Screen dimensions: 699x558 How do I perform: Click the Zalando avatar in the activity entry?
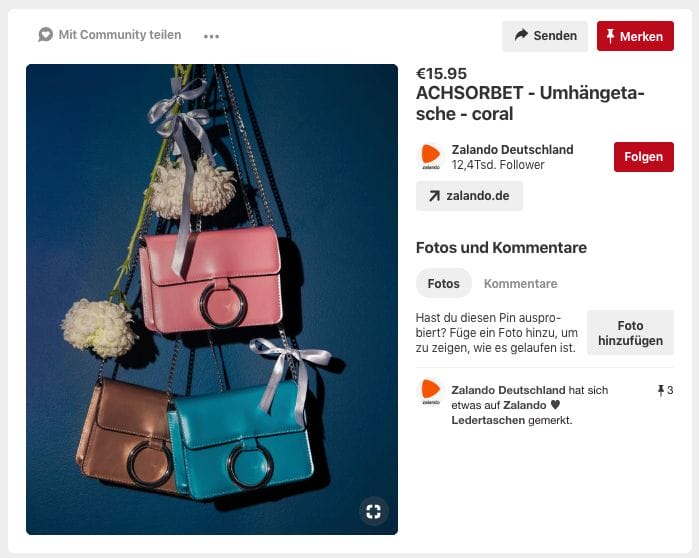pos(431,392)
